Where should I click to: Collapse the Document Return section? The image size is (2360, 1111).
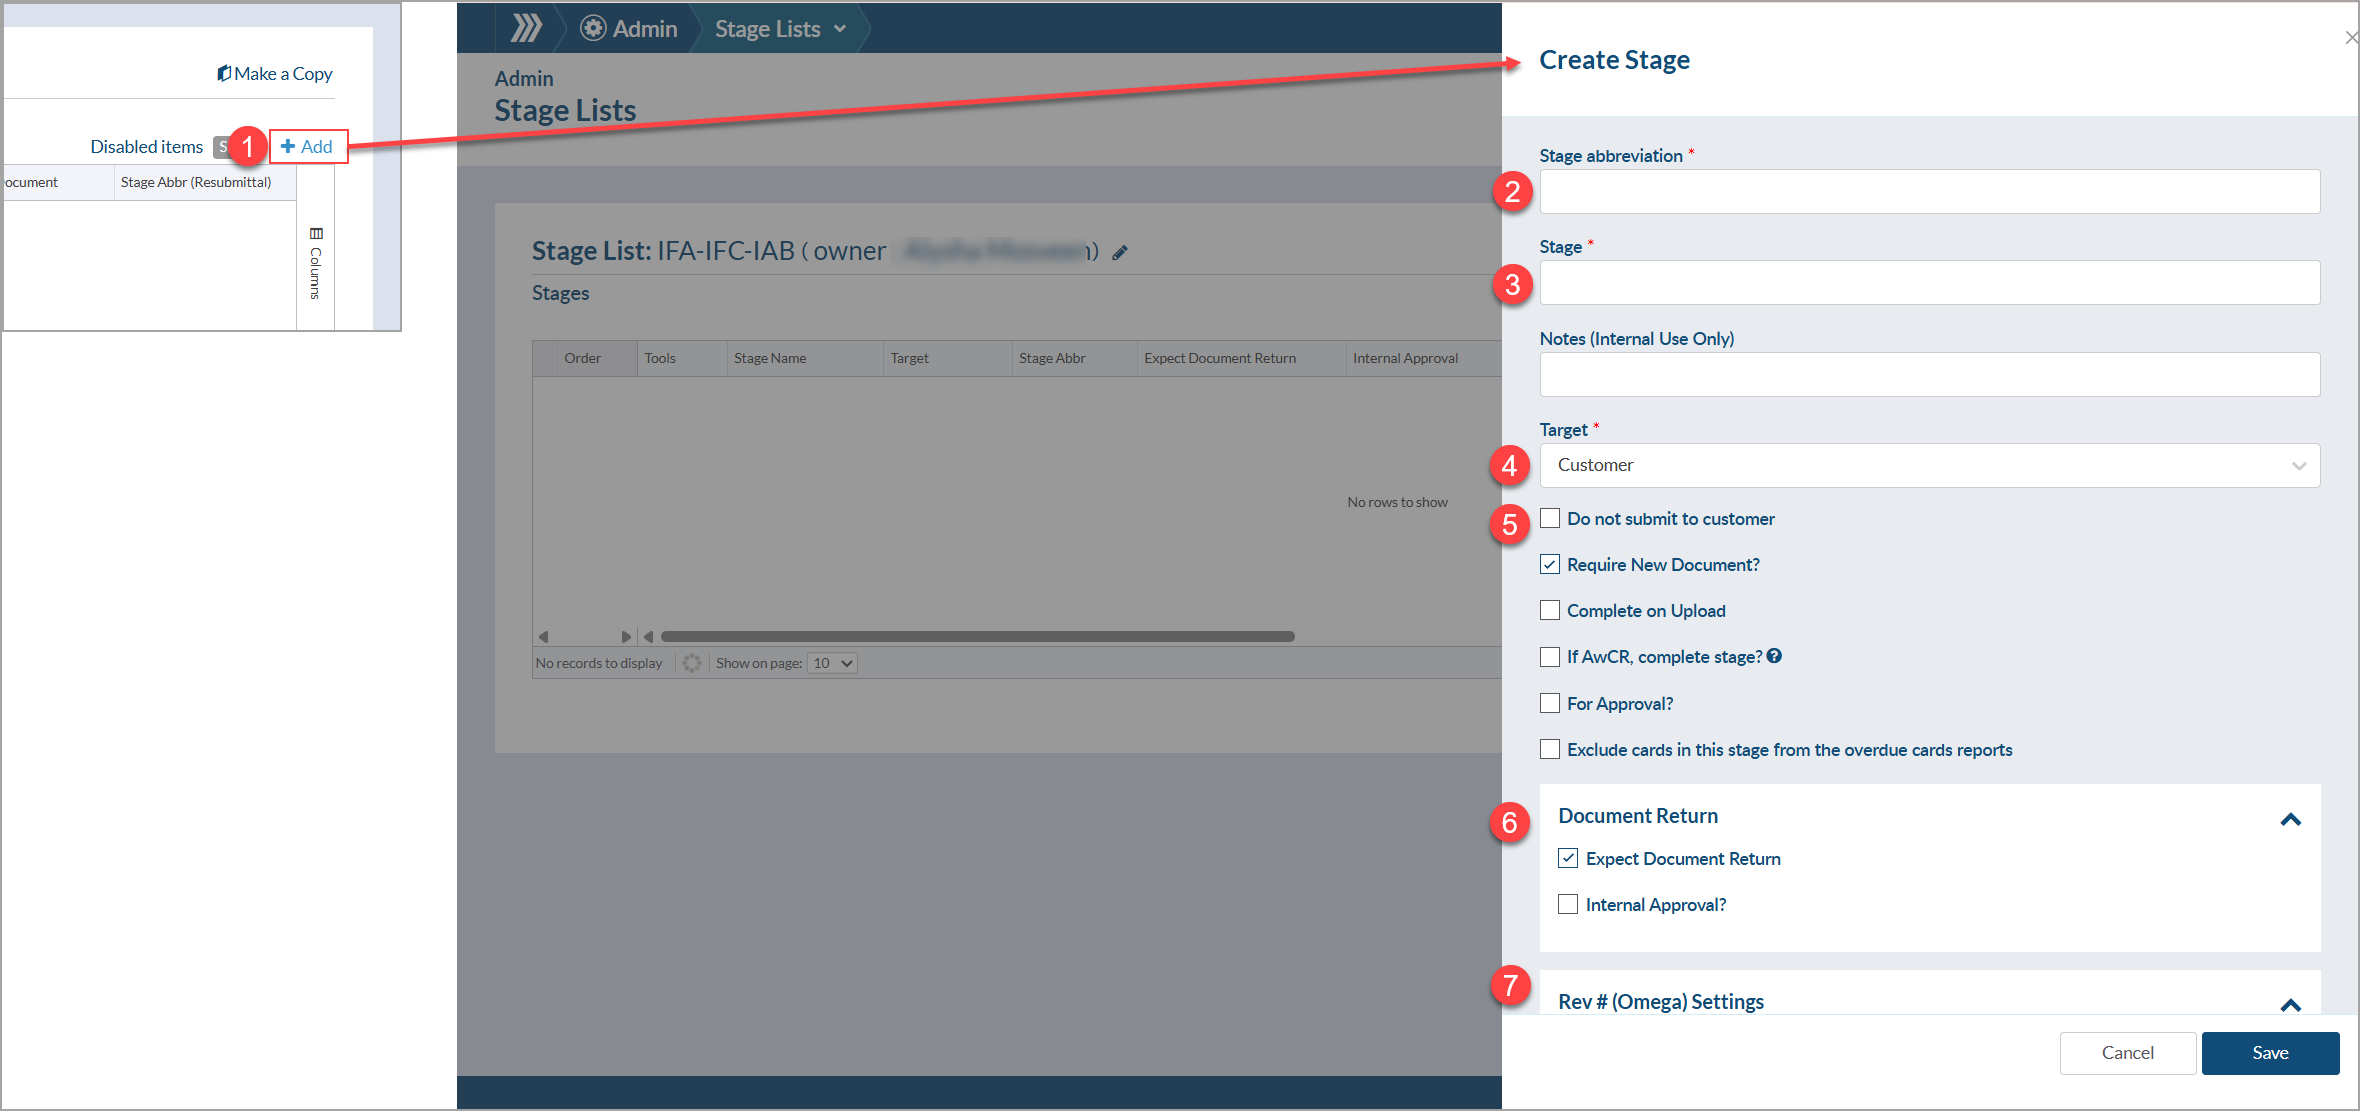pos(2290,819)
